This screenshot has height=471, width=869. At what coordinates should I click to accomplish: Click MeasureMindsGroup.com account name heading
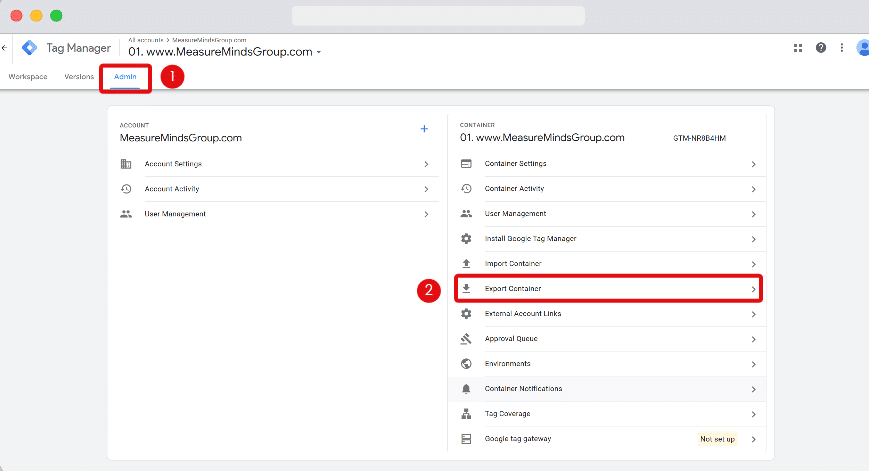coord(181,138)
